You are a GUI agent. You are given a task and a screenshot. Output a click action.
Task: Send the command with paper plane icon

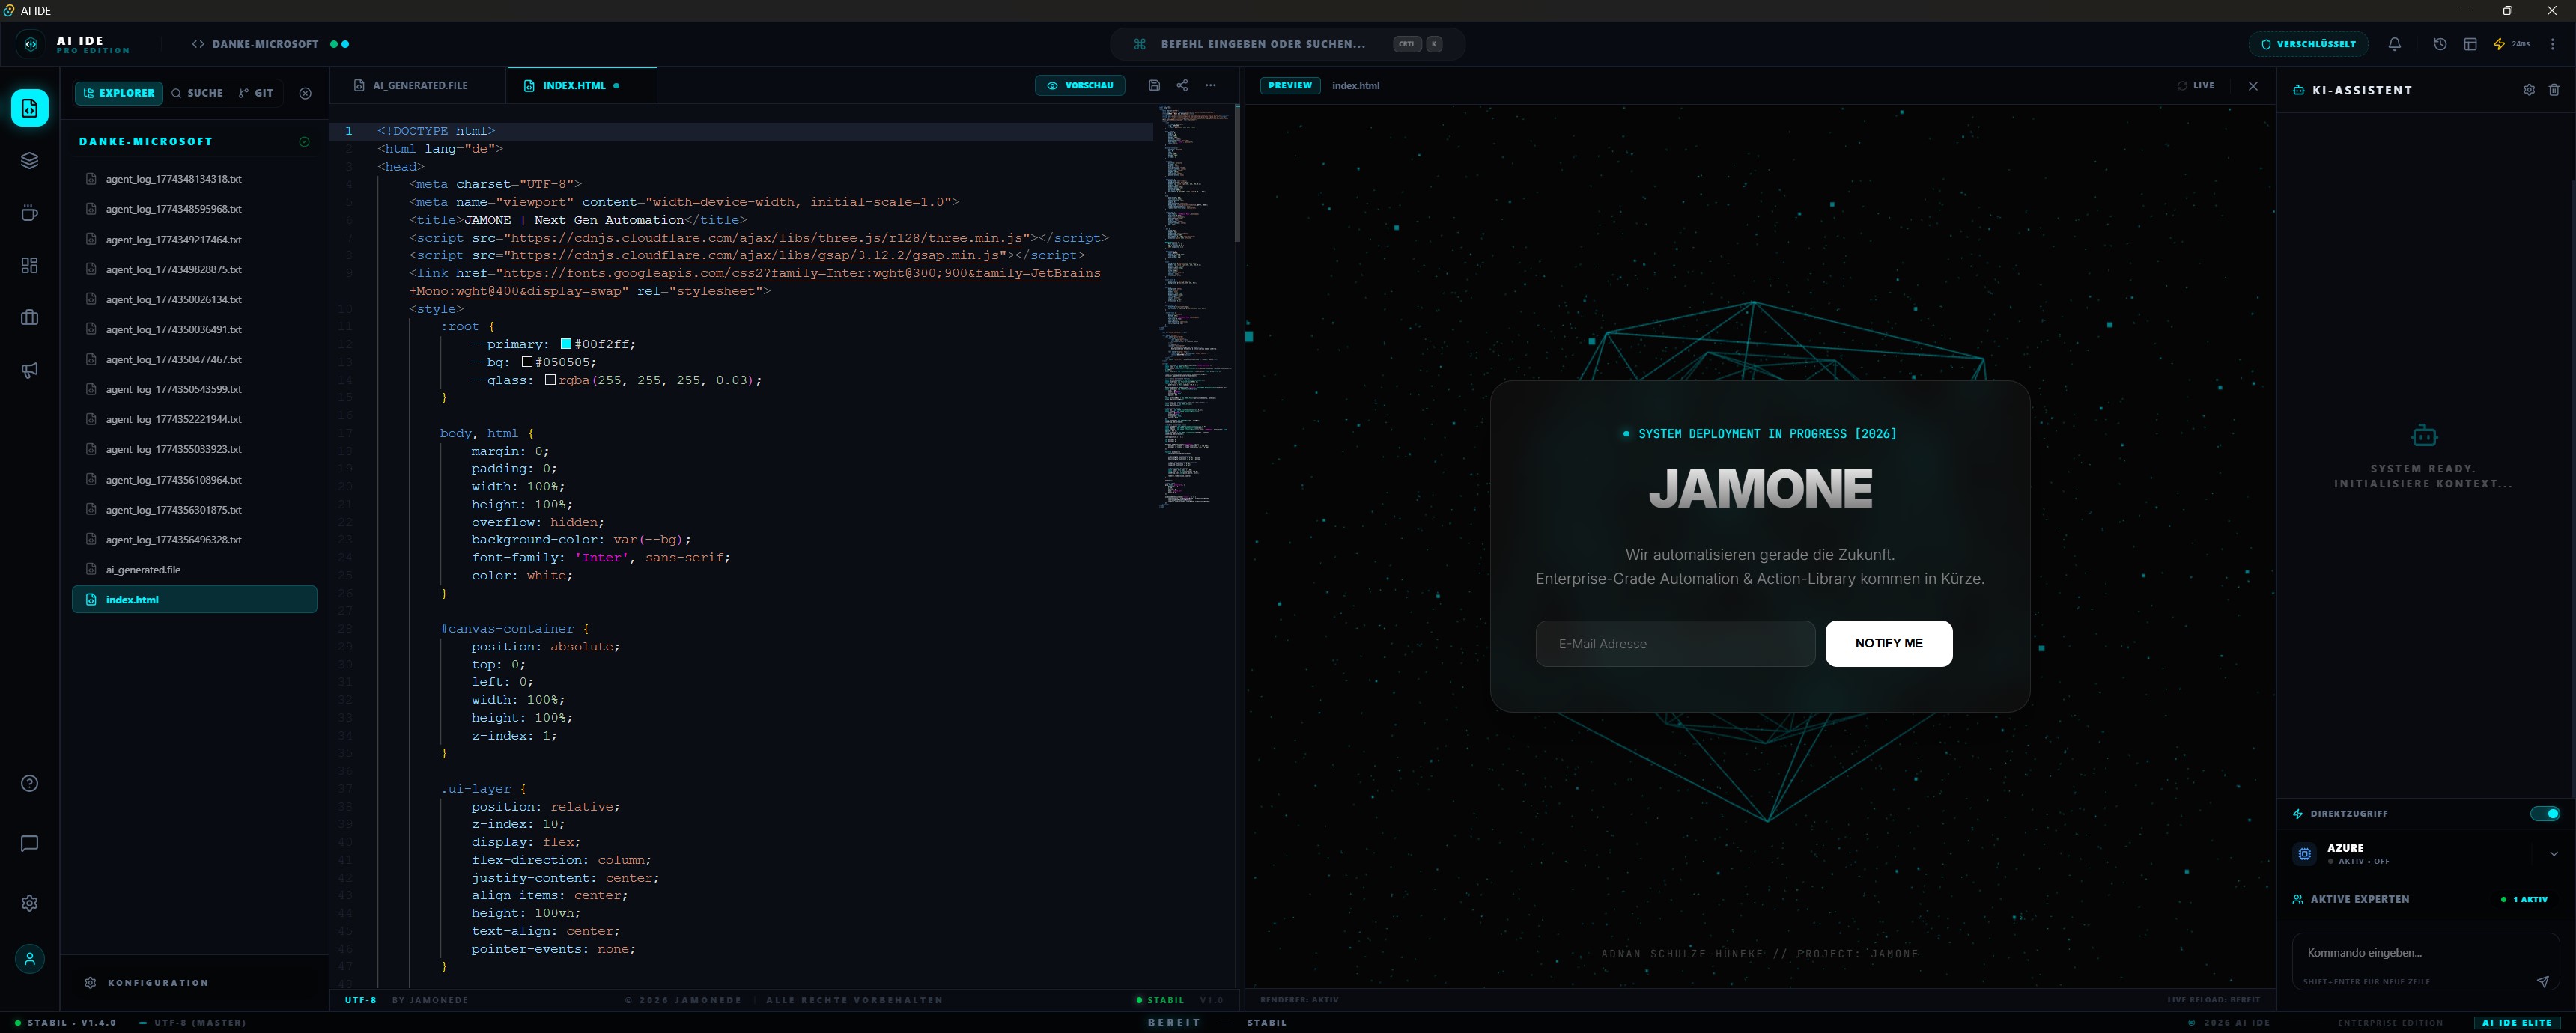click(x=2542, y=981)
